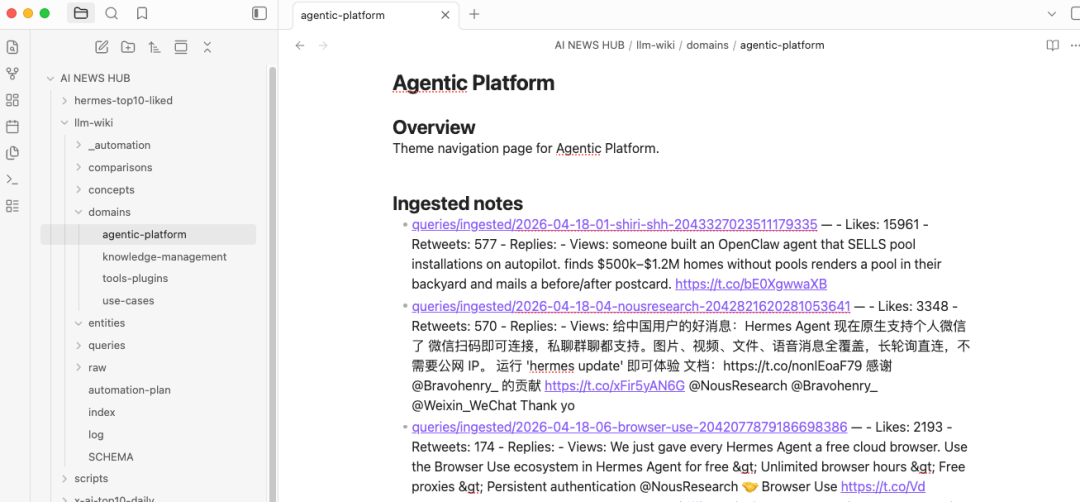Open templates copy icon in ribbon
This screenshot has height=502, width=1080.
[x=12, y=153]
